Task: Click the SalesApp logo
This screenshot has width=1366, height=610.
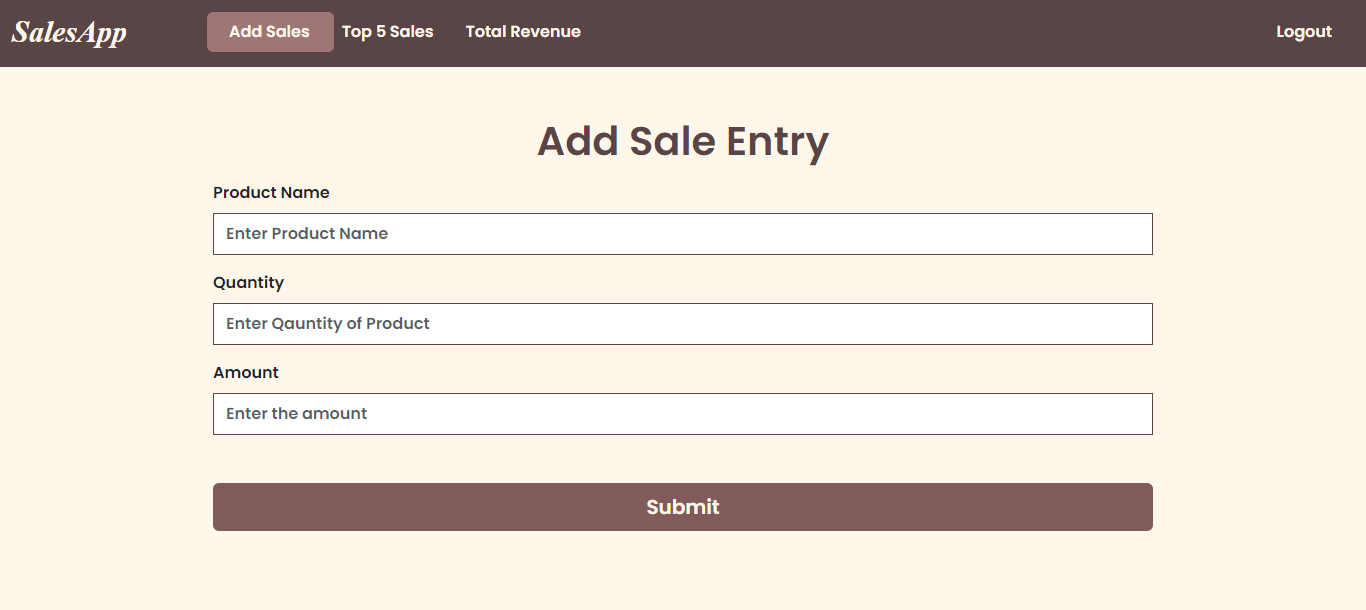Action: point(69,32)
